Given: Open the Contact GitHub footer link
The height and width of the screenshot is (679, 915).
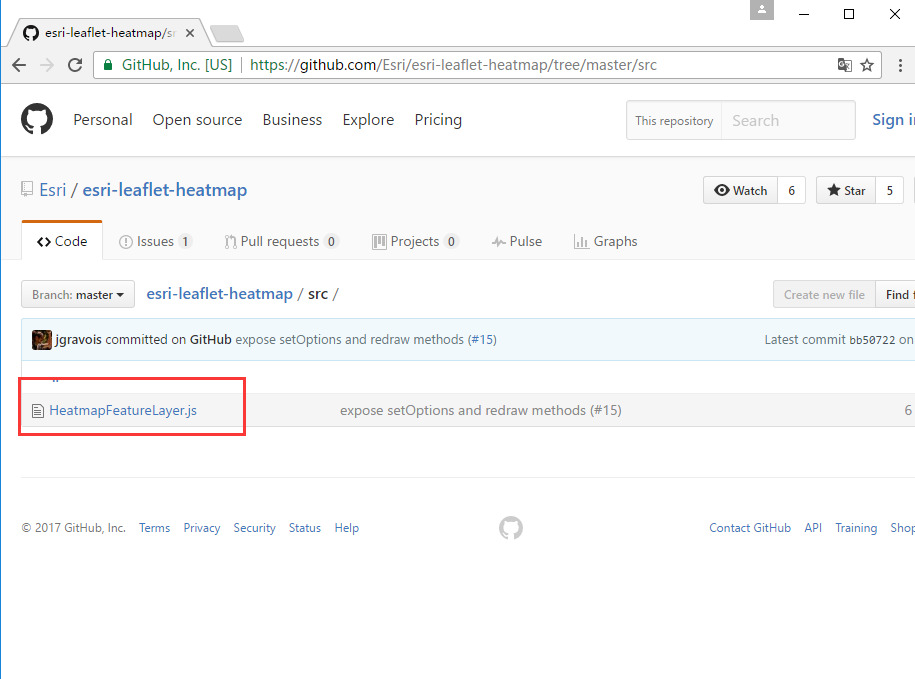Looking at the screenshot, I should point(750,528).
